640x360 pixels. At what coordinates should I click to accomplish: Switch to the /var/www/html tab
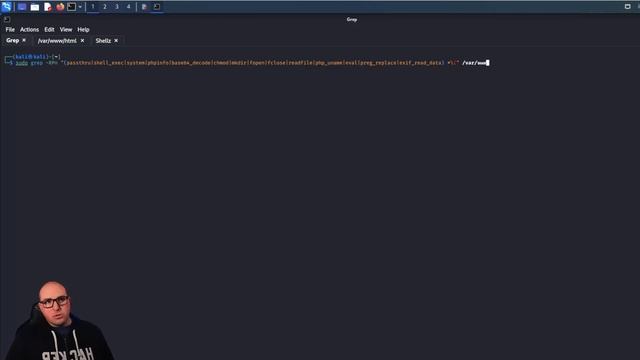57,41
